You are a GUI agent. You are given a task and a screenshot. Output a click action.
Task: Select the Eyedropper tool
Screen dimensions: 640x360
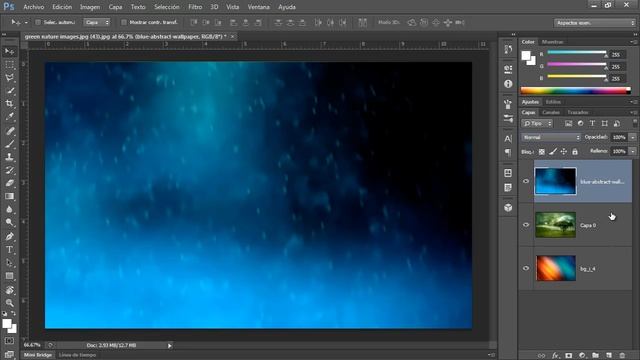coord(9,117)
